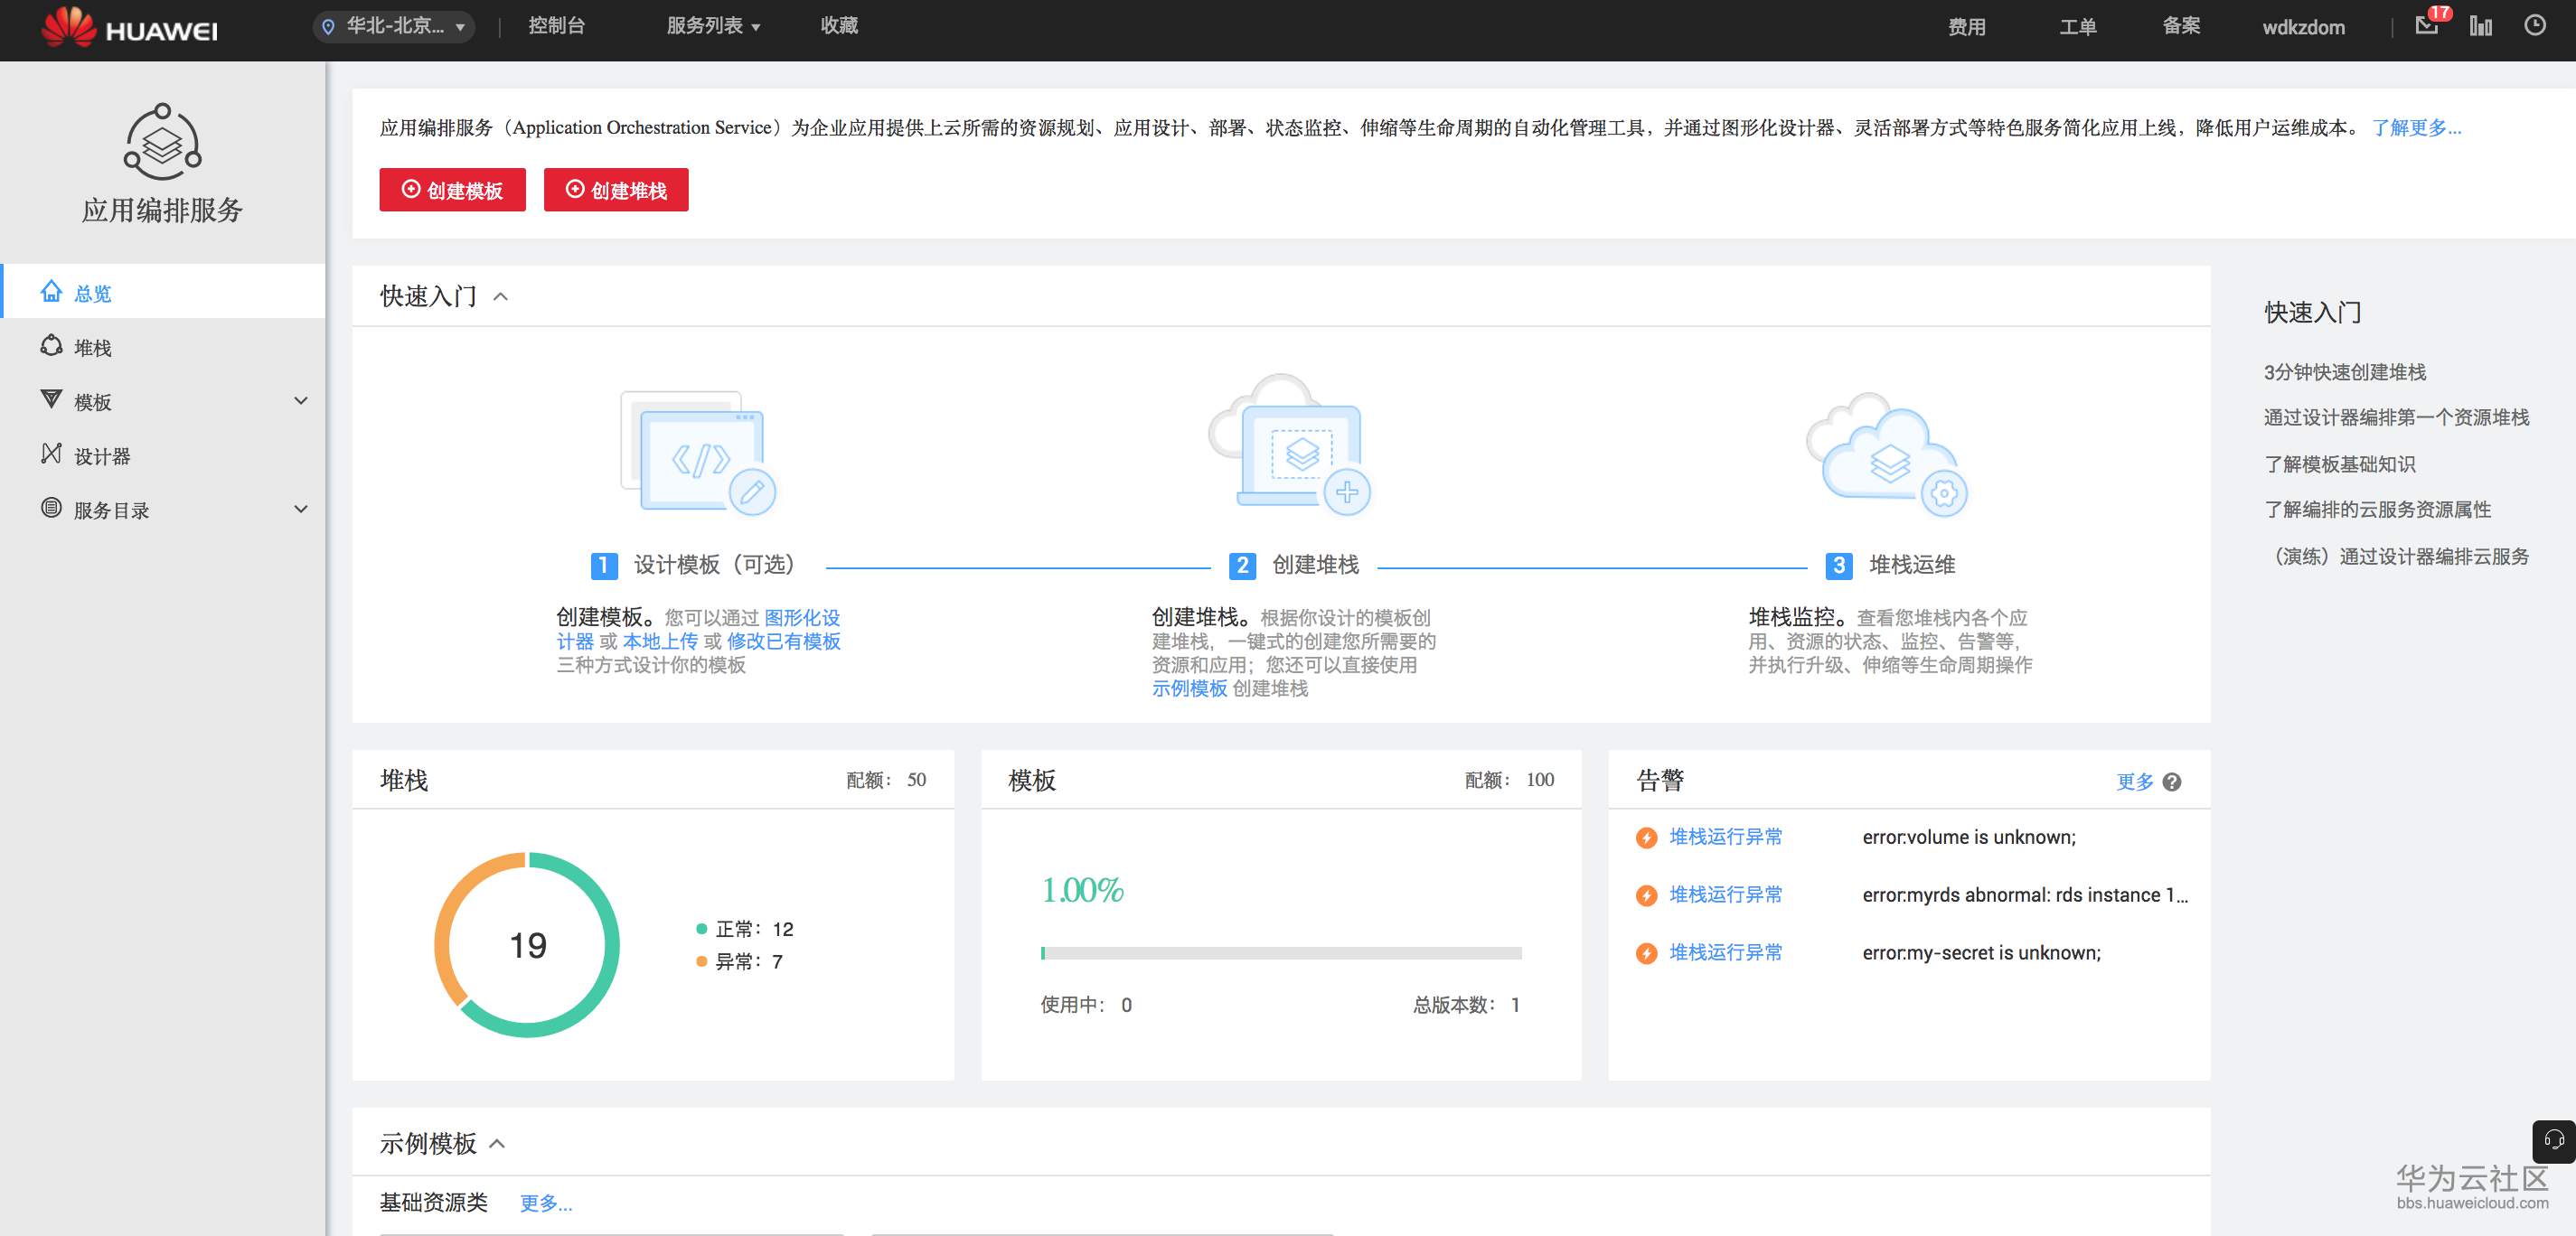The image size is (2576, 1236).
Task: Open the 服务列表 services dropdown
Action: pos(713,26)
